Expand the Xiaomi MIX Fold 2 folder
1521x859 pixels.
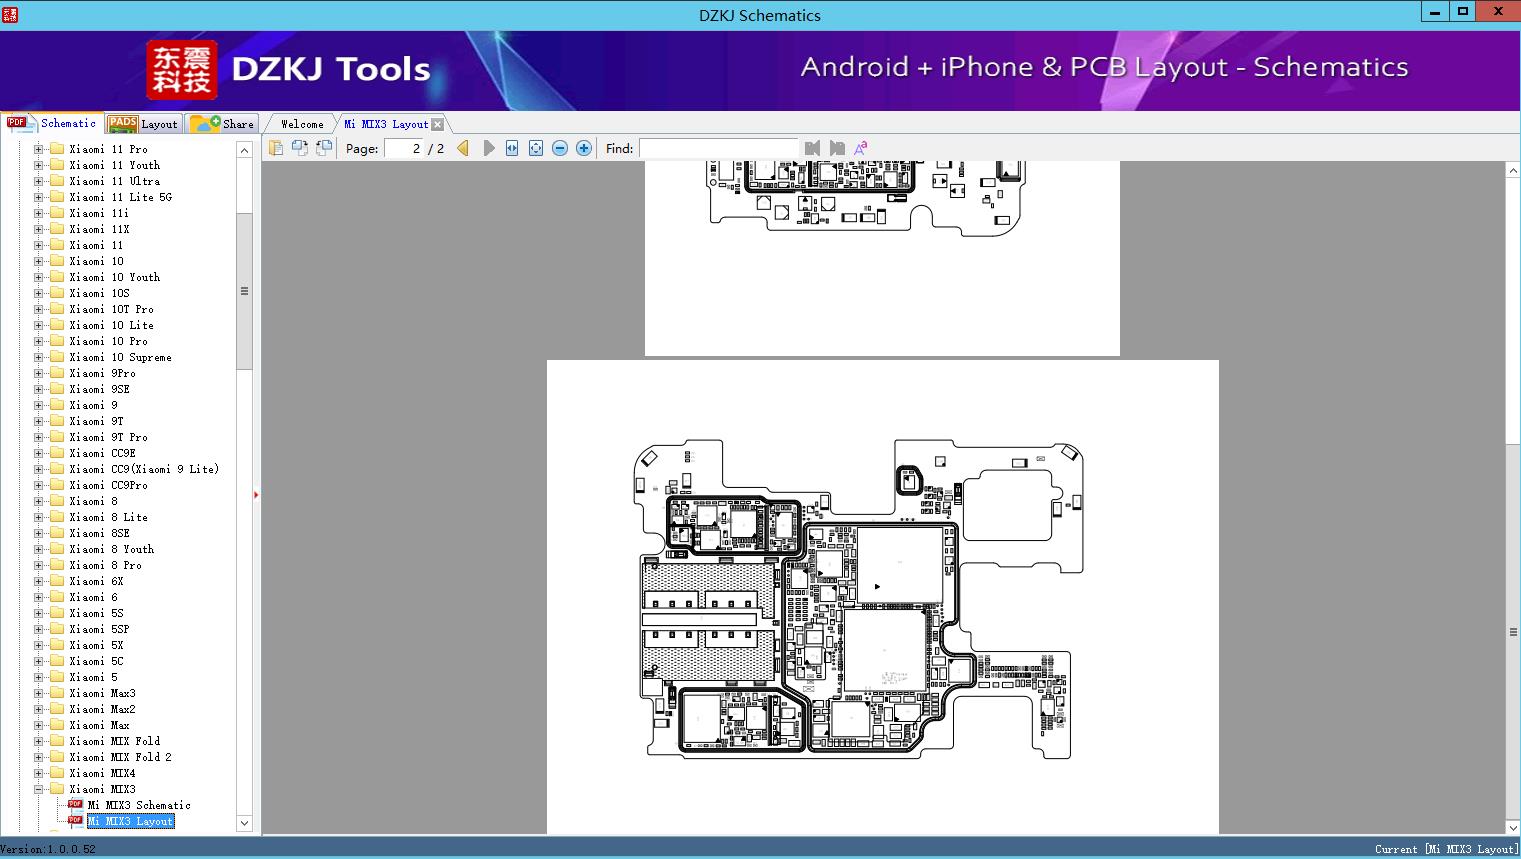38,757
